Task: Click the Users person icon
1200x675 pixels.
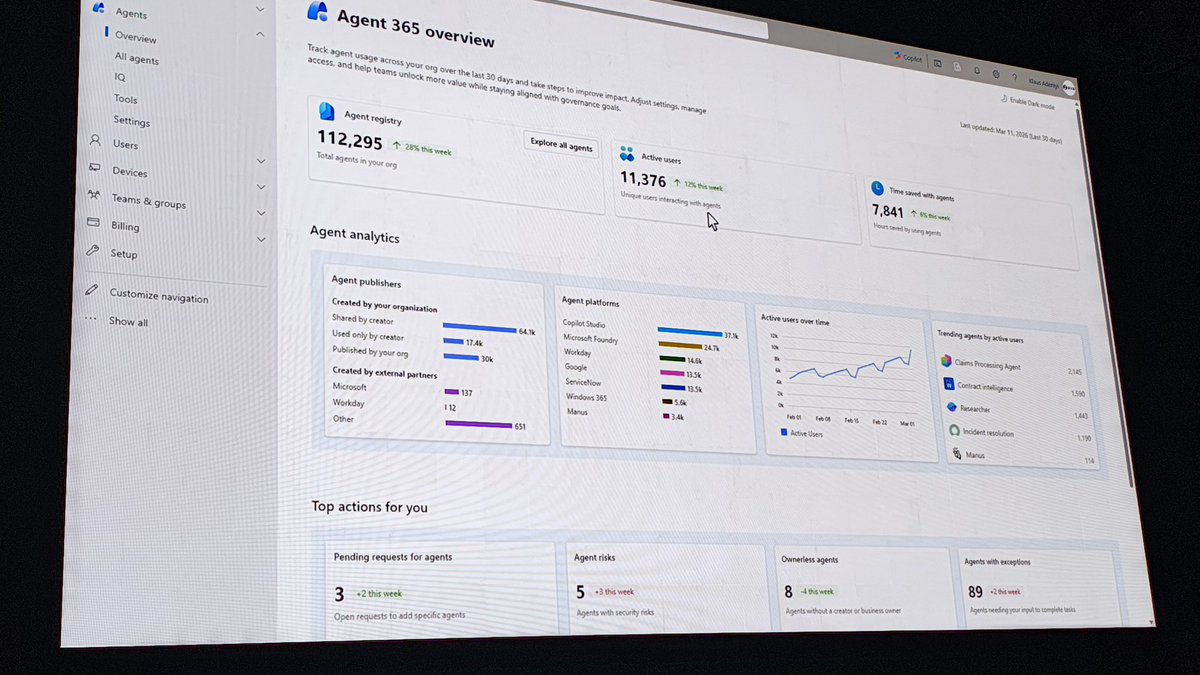Action: coord(95,142)
